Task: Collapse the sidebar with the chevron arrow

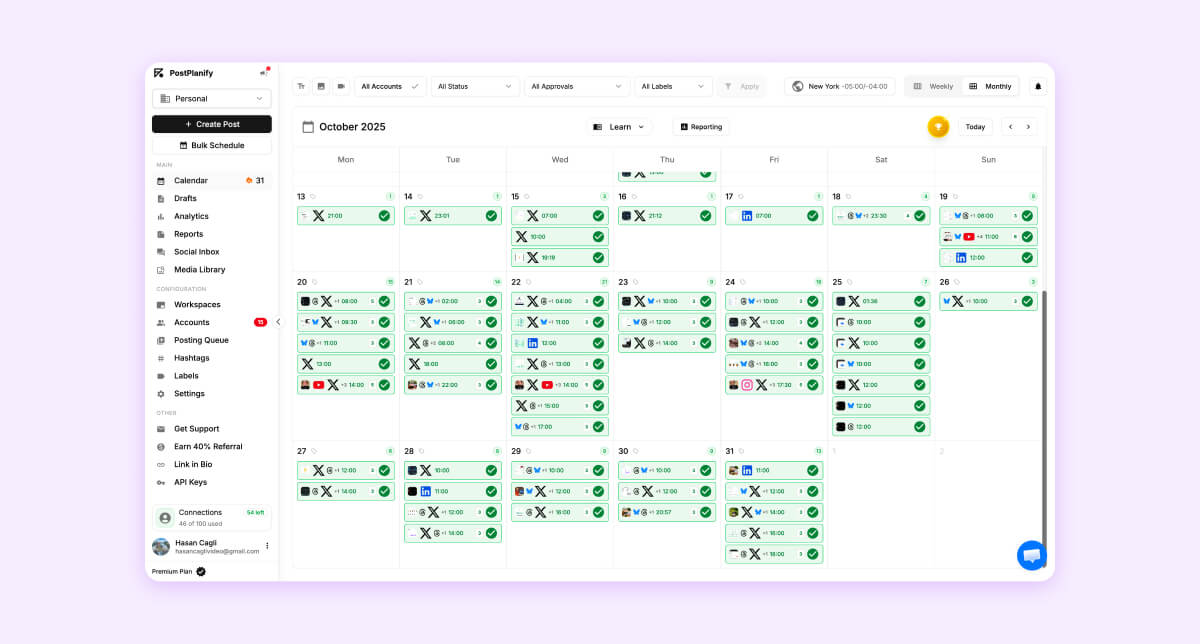Action: tap(279, 322)
